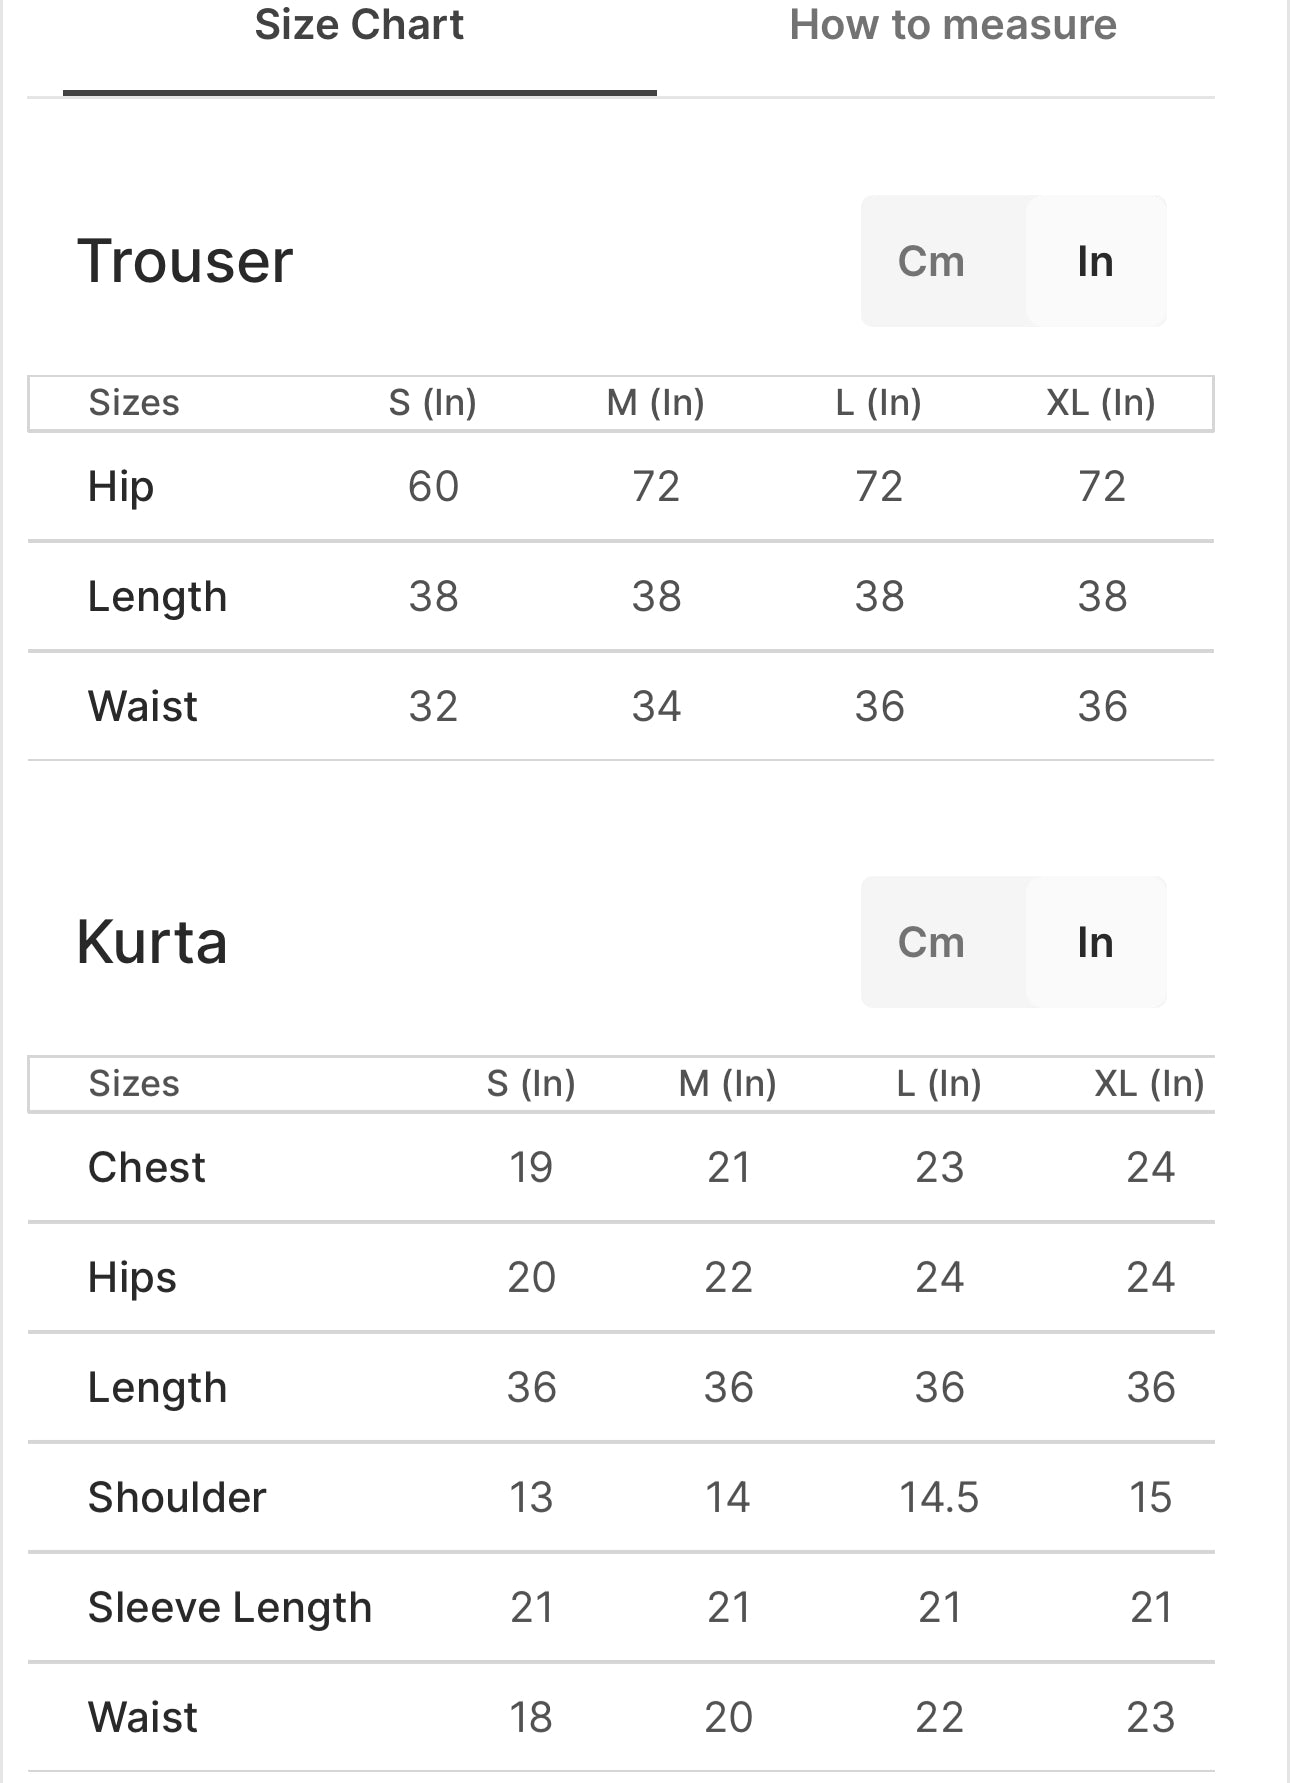
Task: Click the Trouser S (In) column header
Action: [432, 403]
